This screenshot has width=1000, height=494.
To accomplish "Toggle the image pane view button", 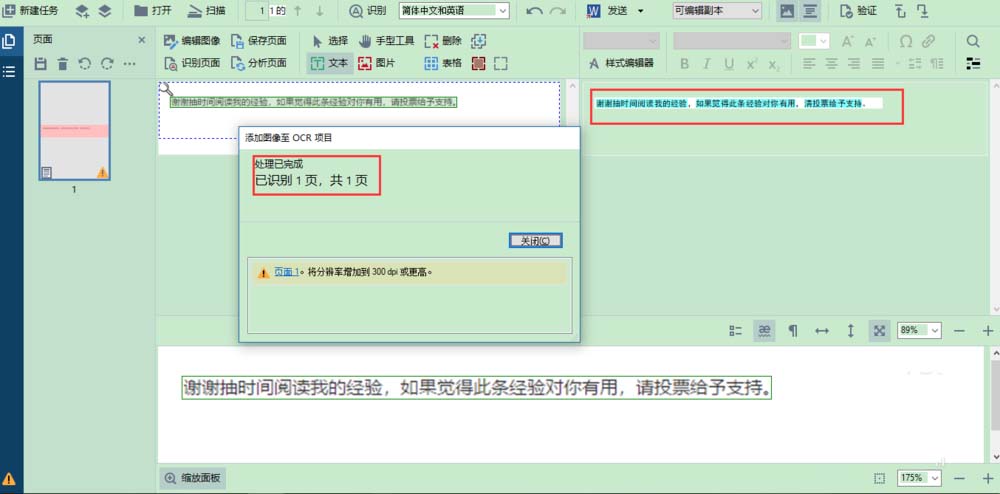I will tap(787, 11).
